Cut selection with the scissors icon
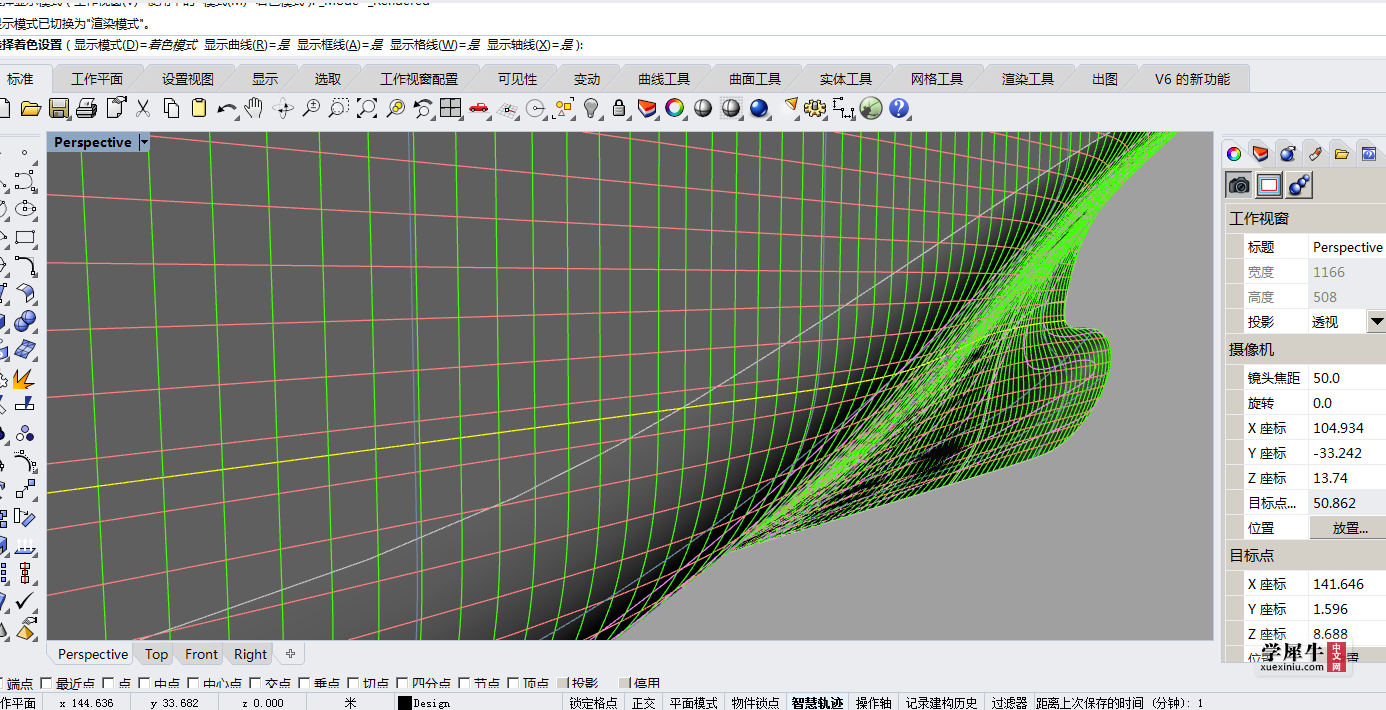This screenshot has height=710, width=1386. pyautogui.click(x=143, y=108)
